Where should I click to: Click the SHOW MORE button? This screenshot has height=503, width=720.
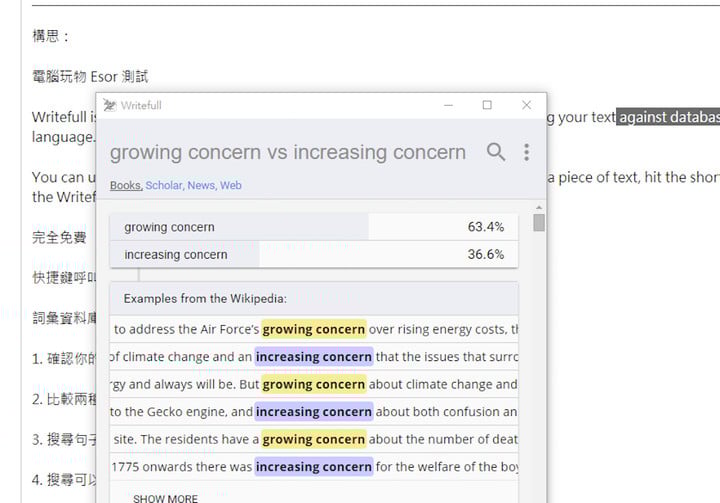[165, 498]
